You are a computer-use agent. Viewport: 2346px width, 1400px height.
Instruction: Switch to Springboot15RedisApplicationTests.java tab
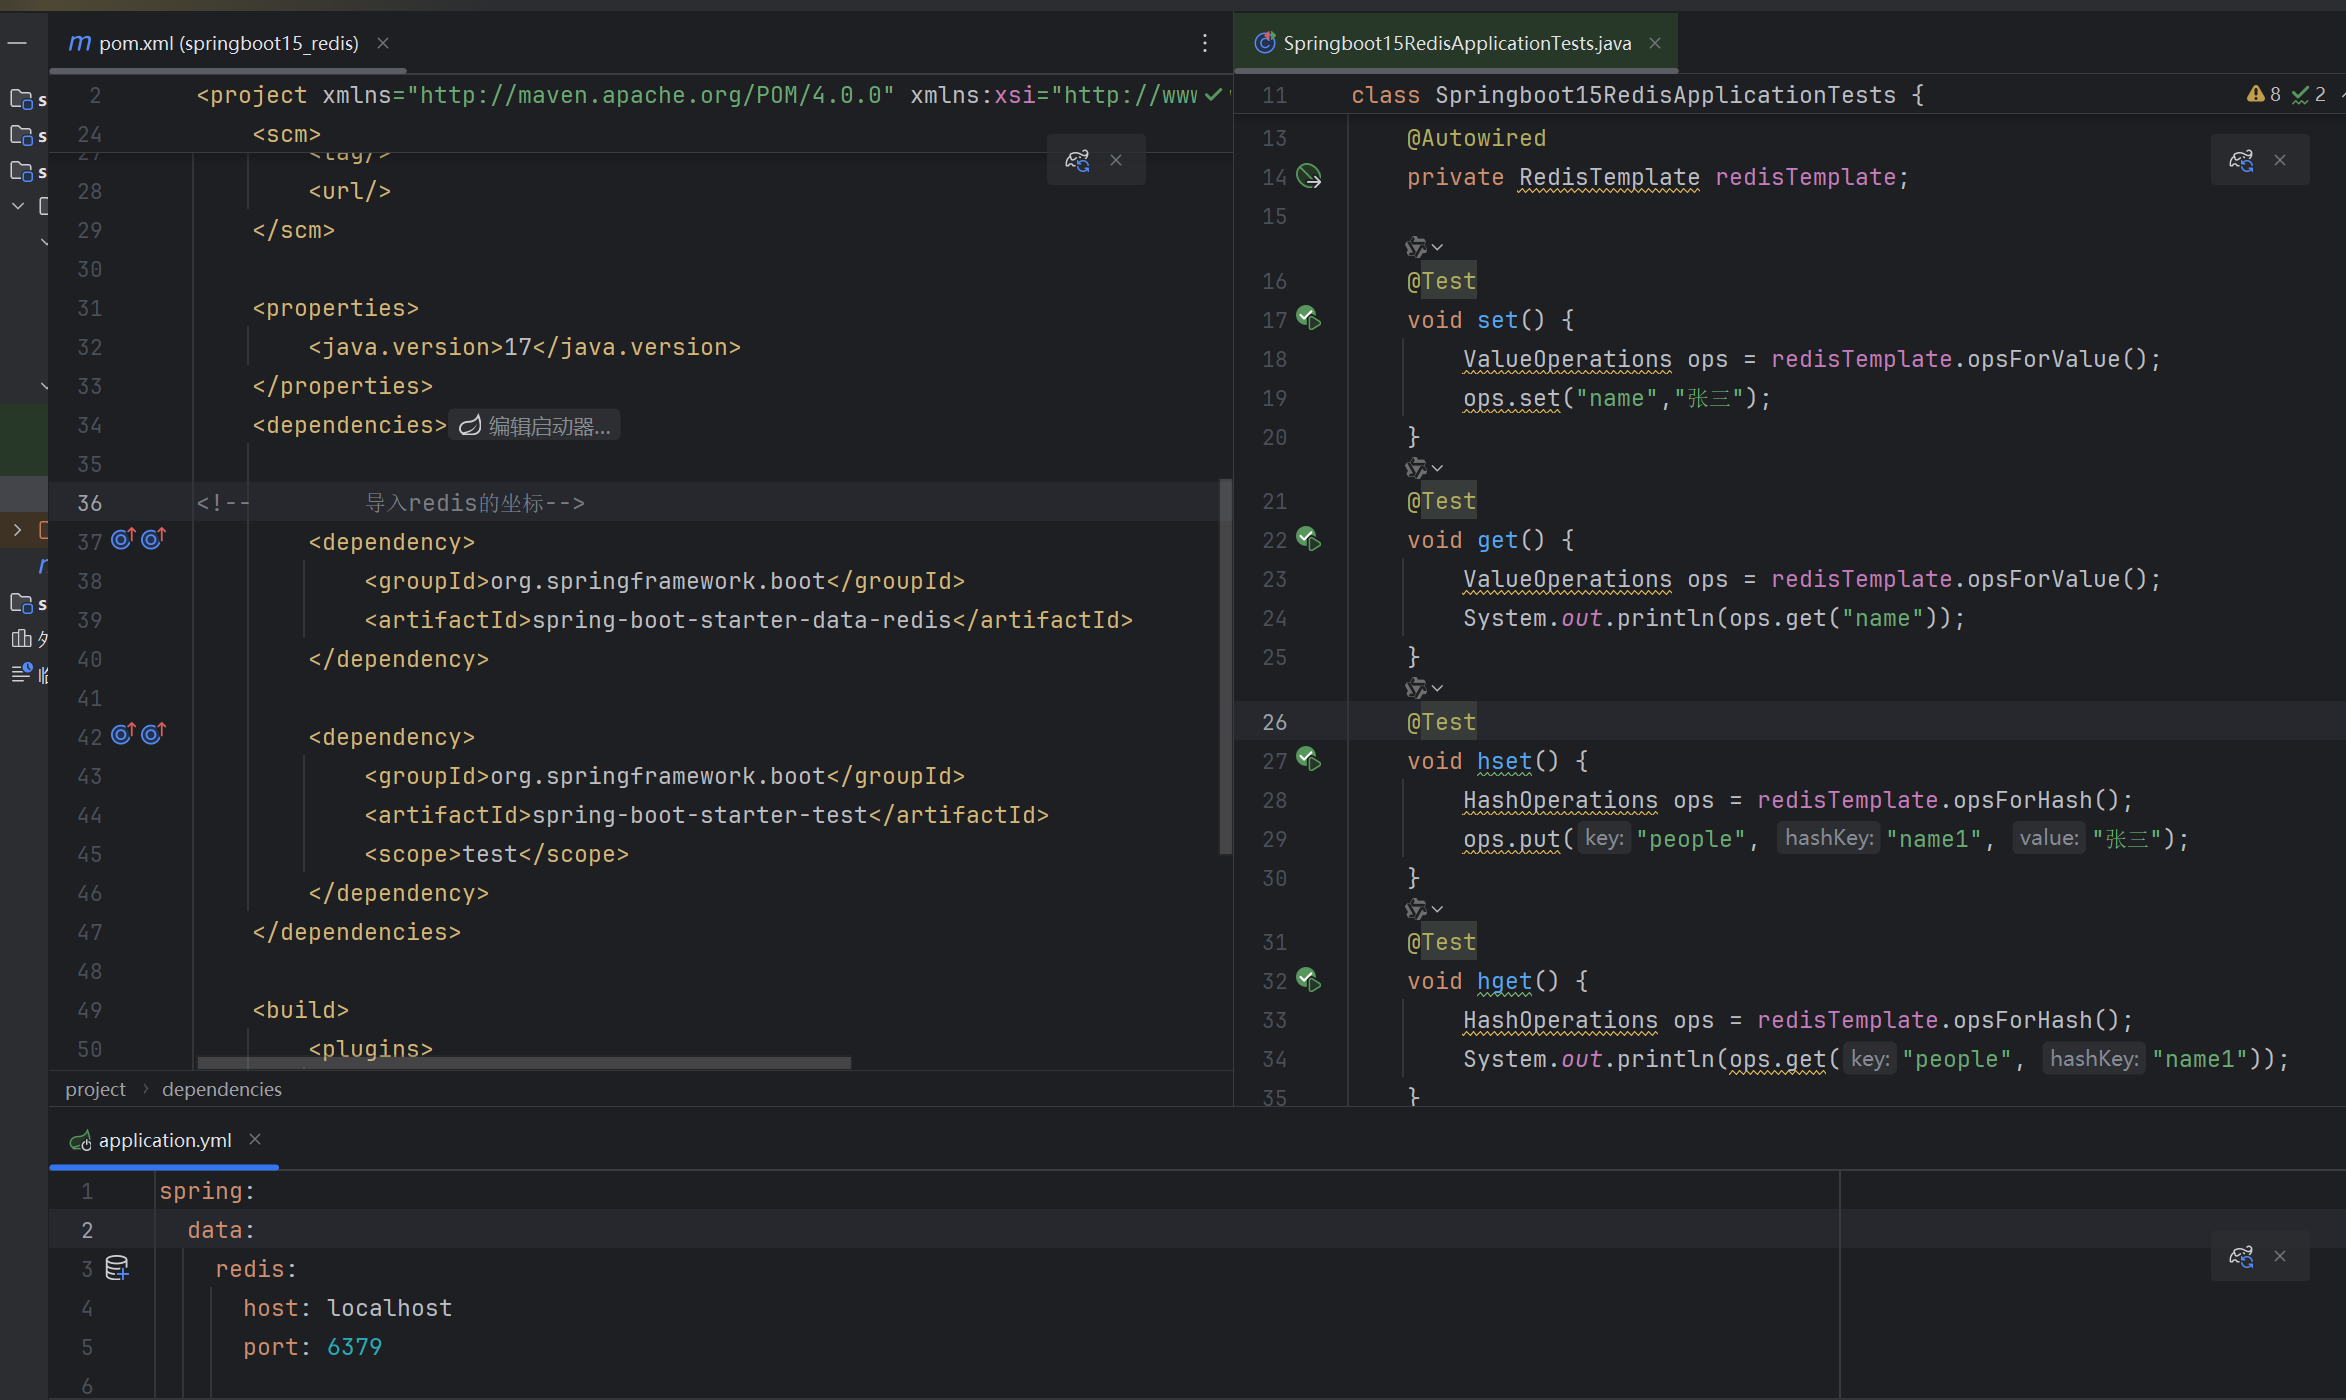pos(1456,43)
